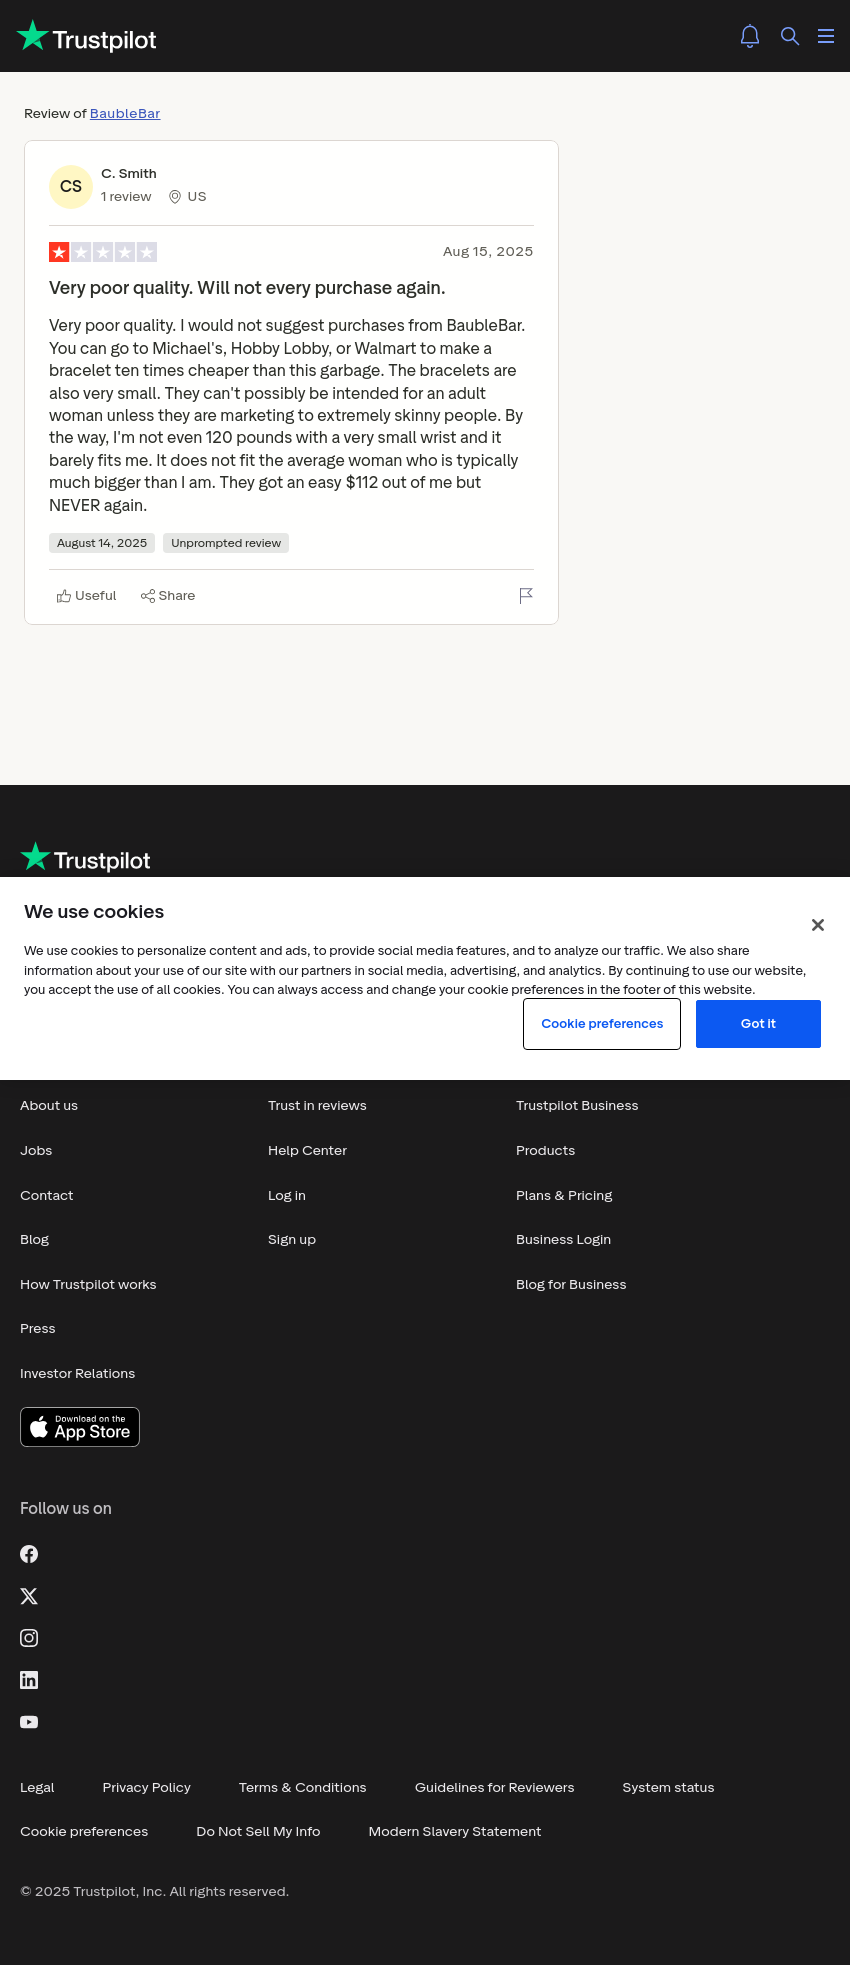Mark the review as Useful
850x1965 pixels.
(87, 596)
